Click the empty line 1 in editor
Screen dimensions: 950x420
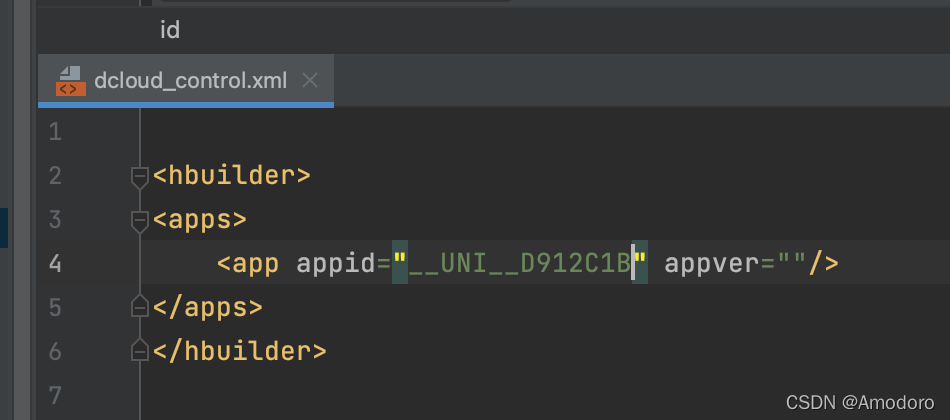point(545,132)
